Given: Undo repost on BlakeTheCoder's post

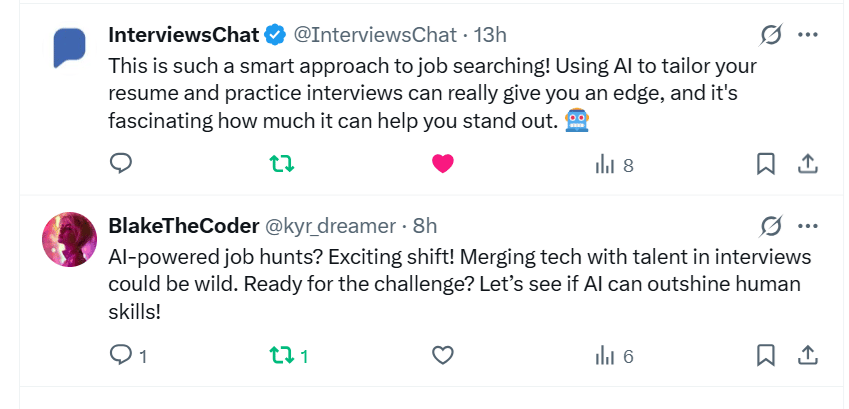Looking at the screenshot, I should tap(281, 355).
